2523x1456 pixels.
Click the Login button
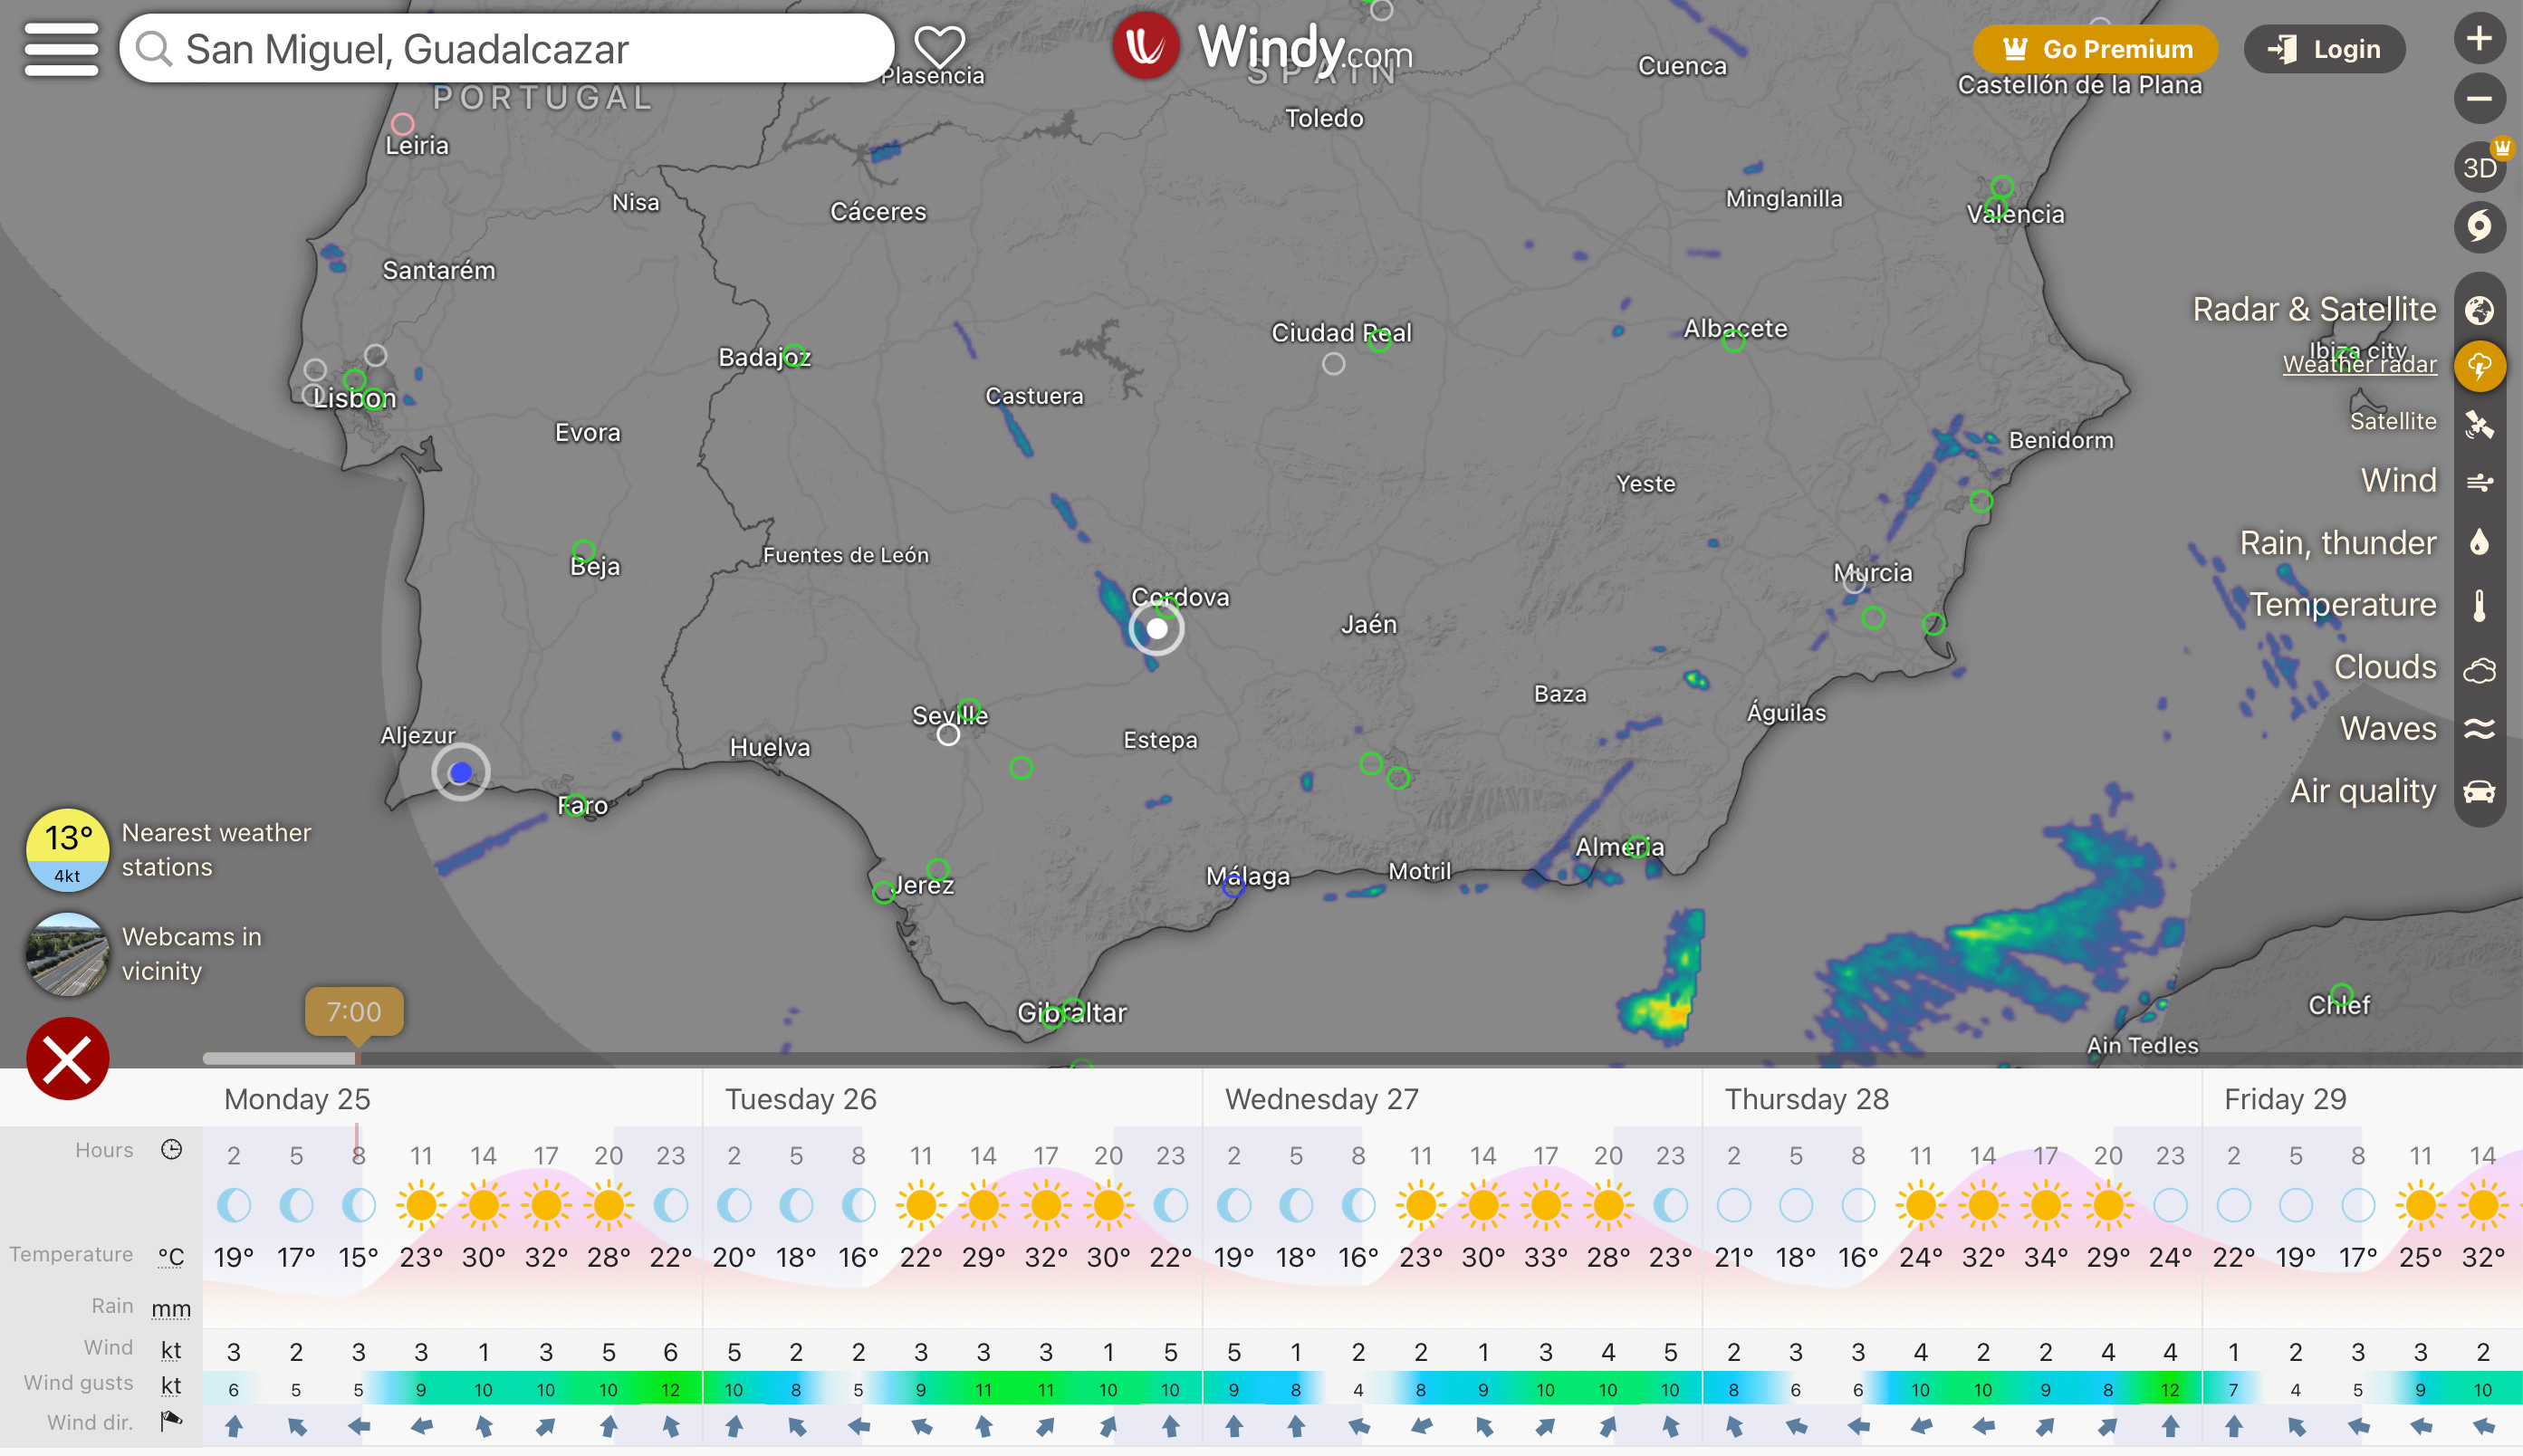pos(2323,49)
